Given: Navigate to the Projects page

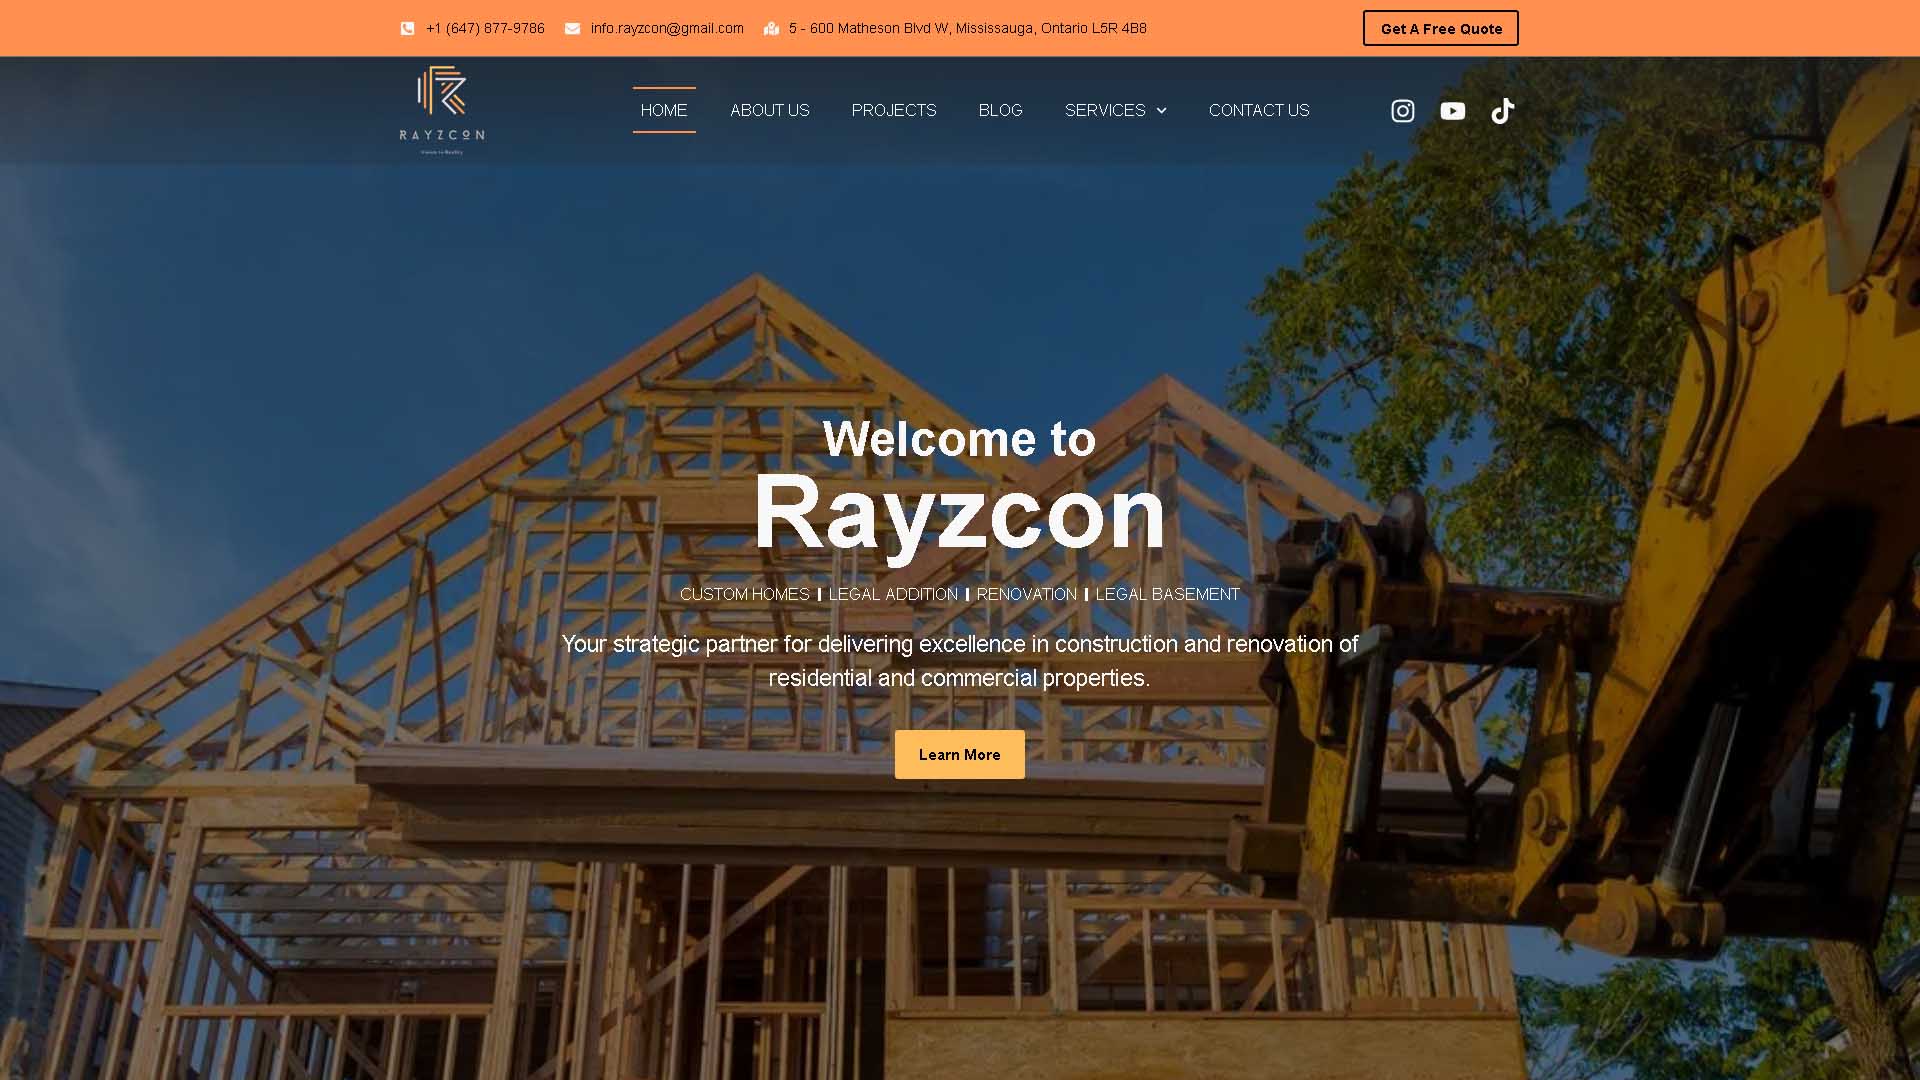Looking at the screenshot, I should click(x=893, y=110).
